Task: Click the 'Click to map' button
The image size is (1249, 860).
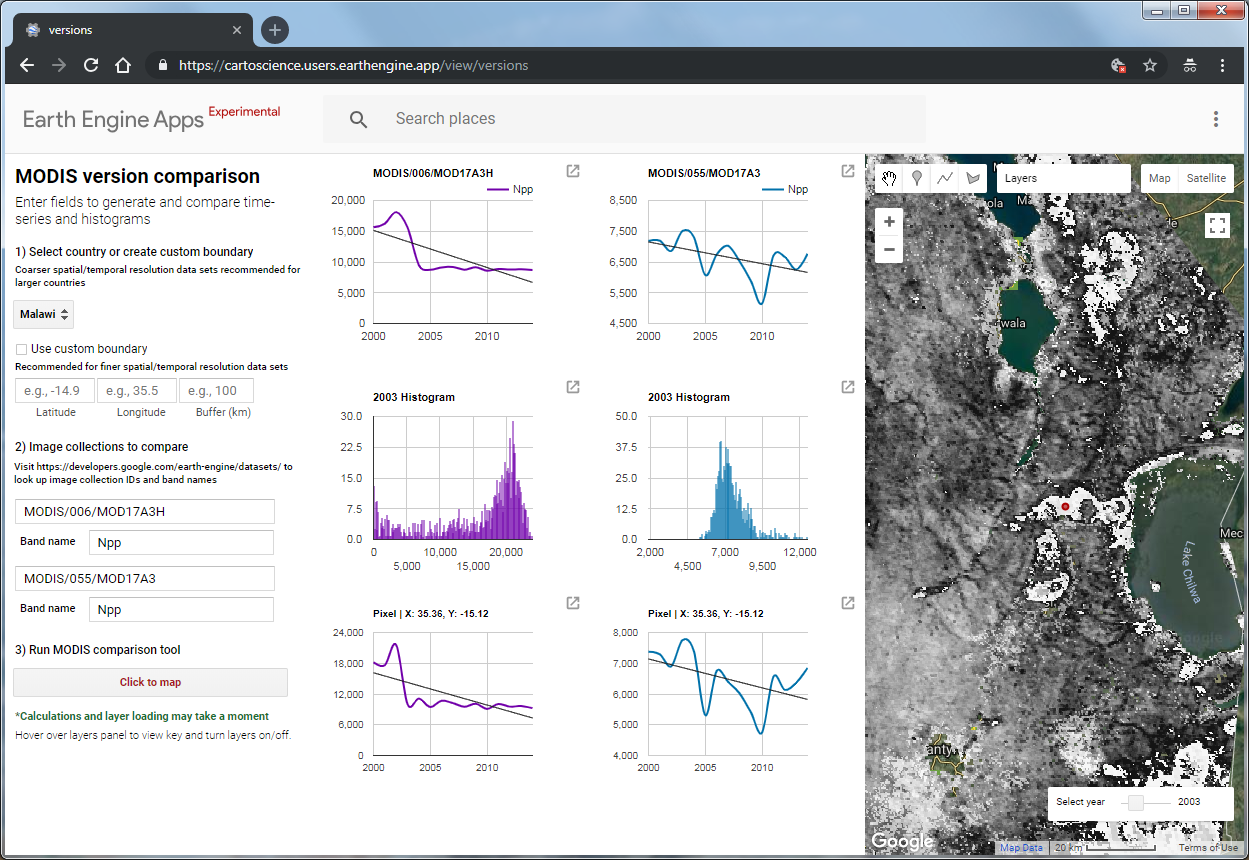Action: tap(150, 682)
